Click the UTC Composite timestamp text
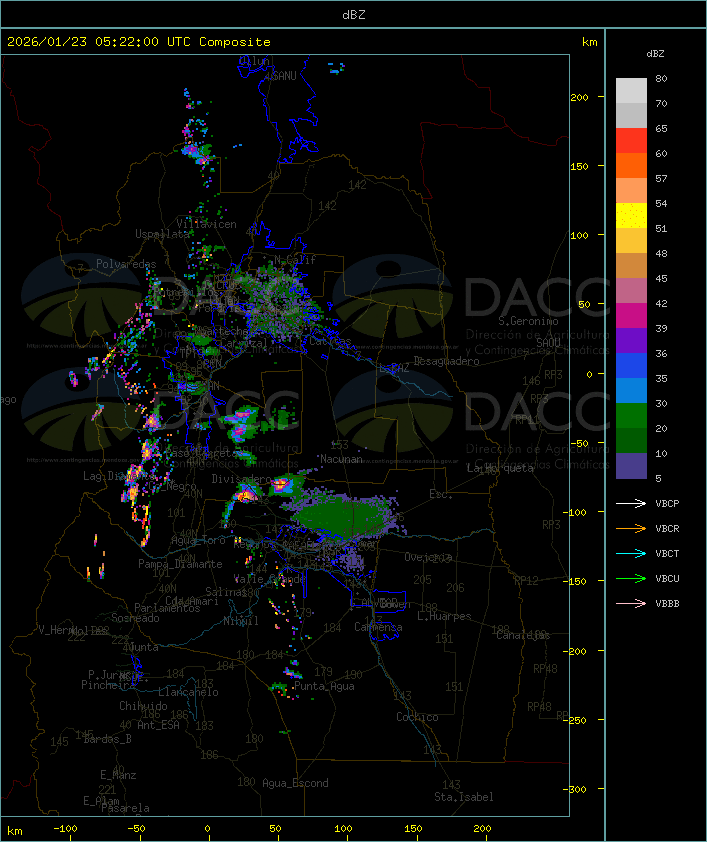The image size is (707, 842). coord(138,42)
